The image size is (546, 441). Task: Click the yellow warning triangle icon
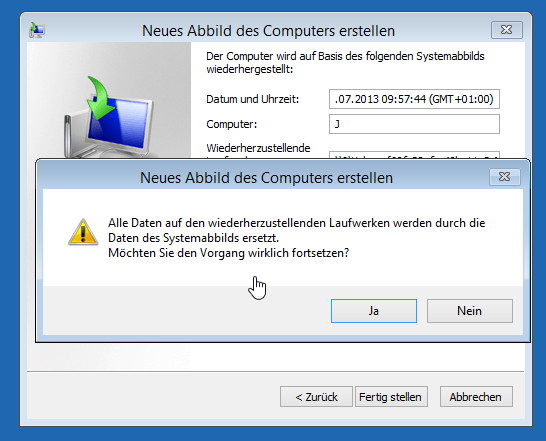pyautogui.click(x=83, y=232)
